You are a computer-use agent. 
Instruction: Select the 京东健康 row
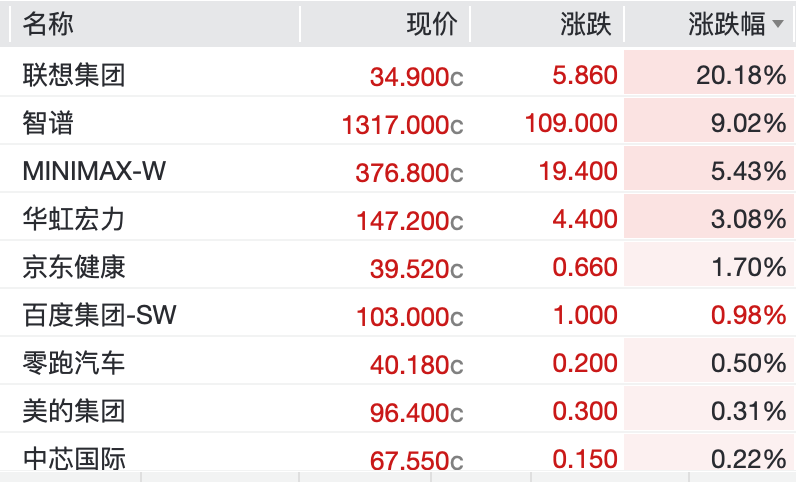coord(398,267)
